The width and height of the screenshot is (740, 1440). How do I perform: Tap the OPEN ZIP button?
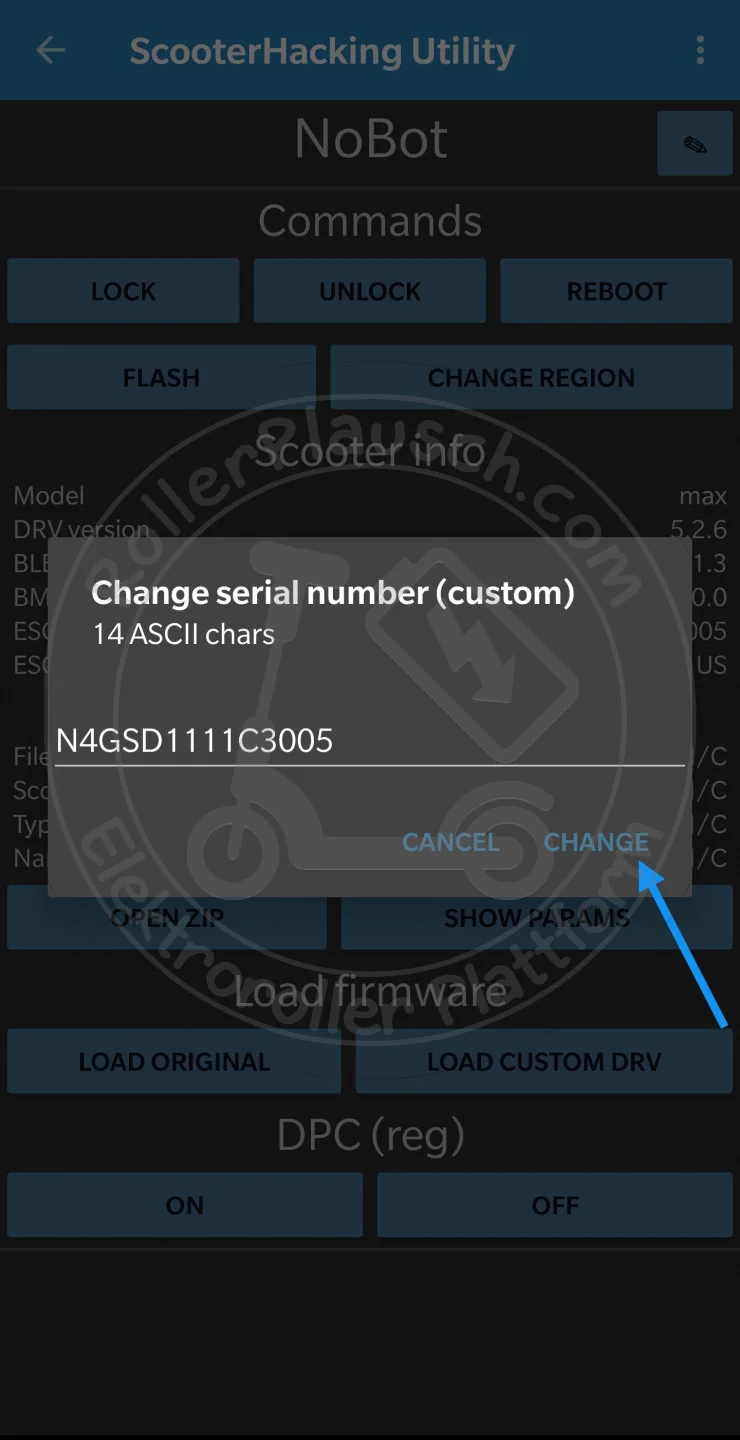tap(167, 917)
